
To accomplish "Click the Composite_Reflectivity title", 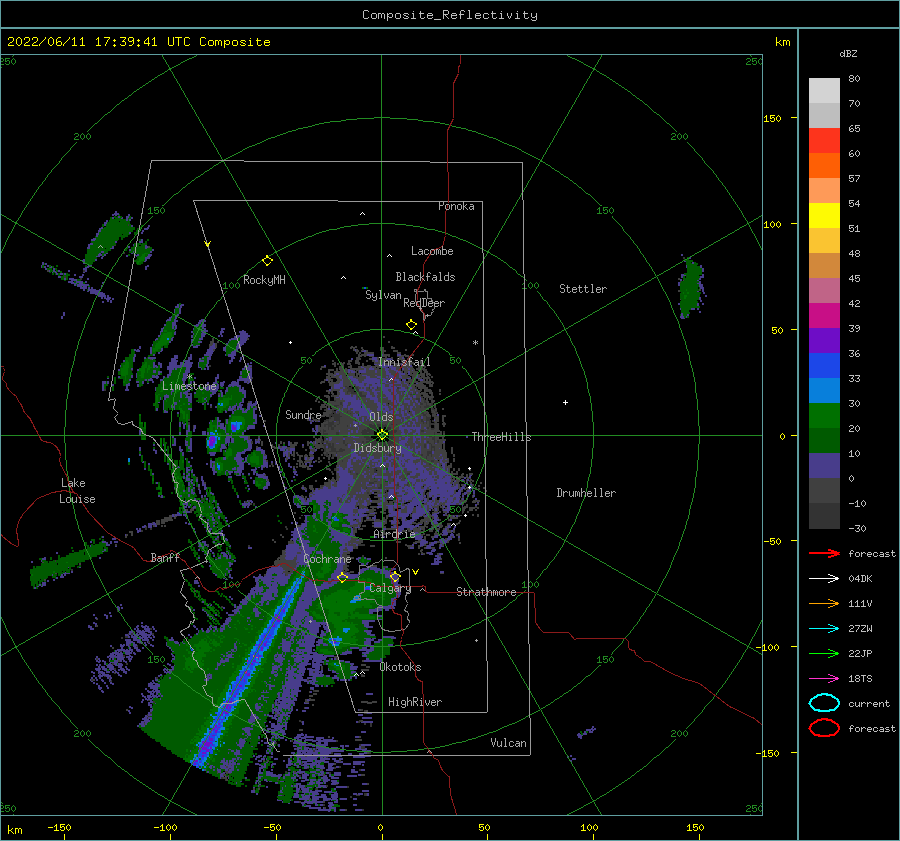I will 449,15.
